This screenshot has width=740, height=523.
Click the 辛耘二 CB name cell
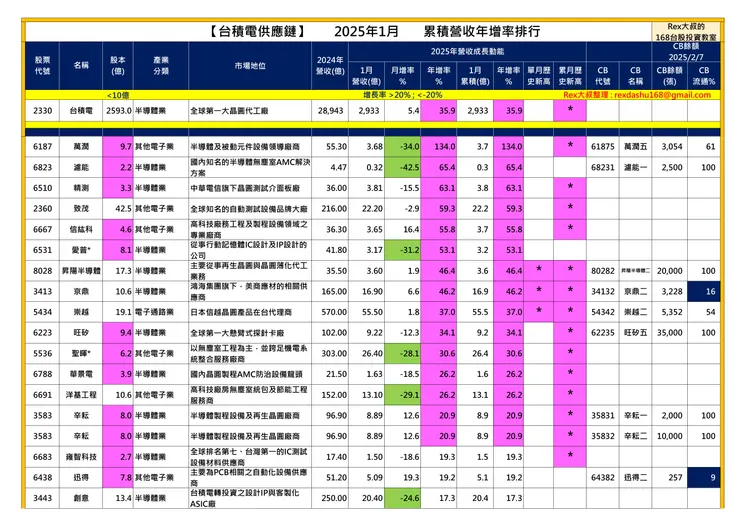[x=635, y=436]
